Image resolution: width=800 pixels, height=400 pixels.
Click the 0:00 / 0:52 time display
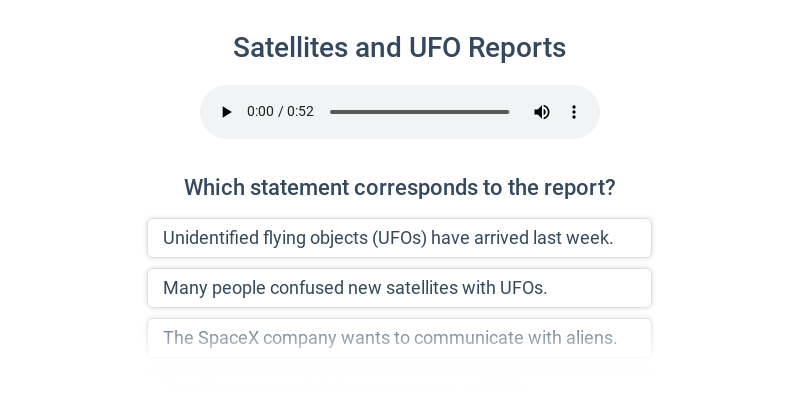click(280, 112)
